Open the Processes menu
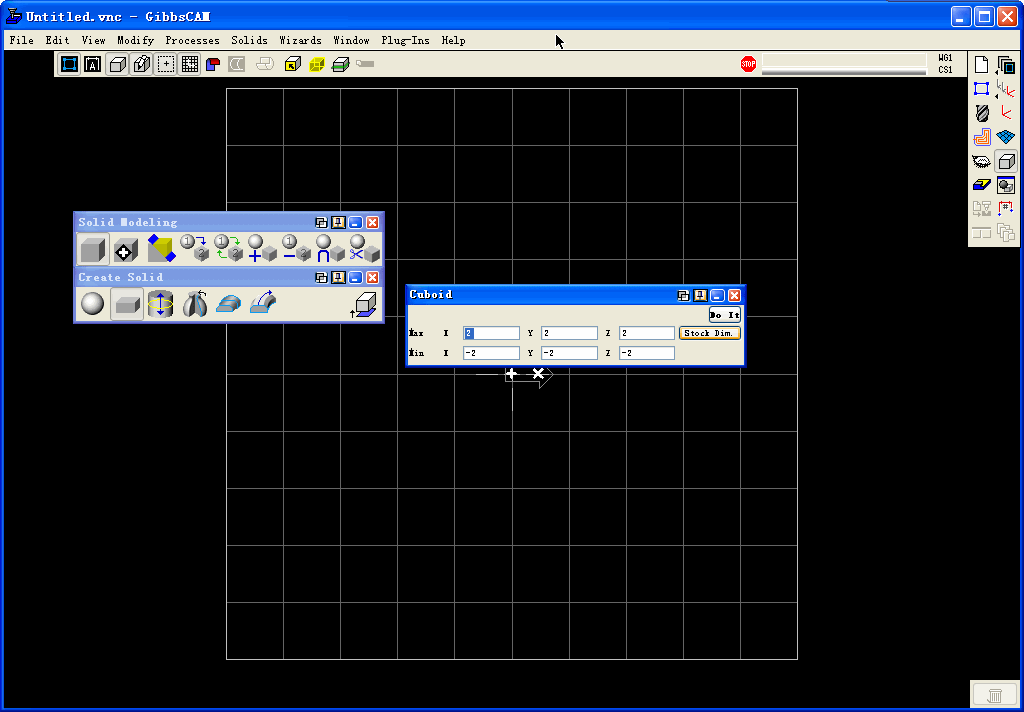 192,40
